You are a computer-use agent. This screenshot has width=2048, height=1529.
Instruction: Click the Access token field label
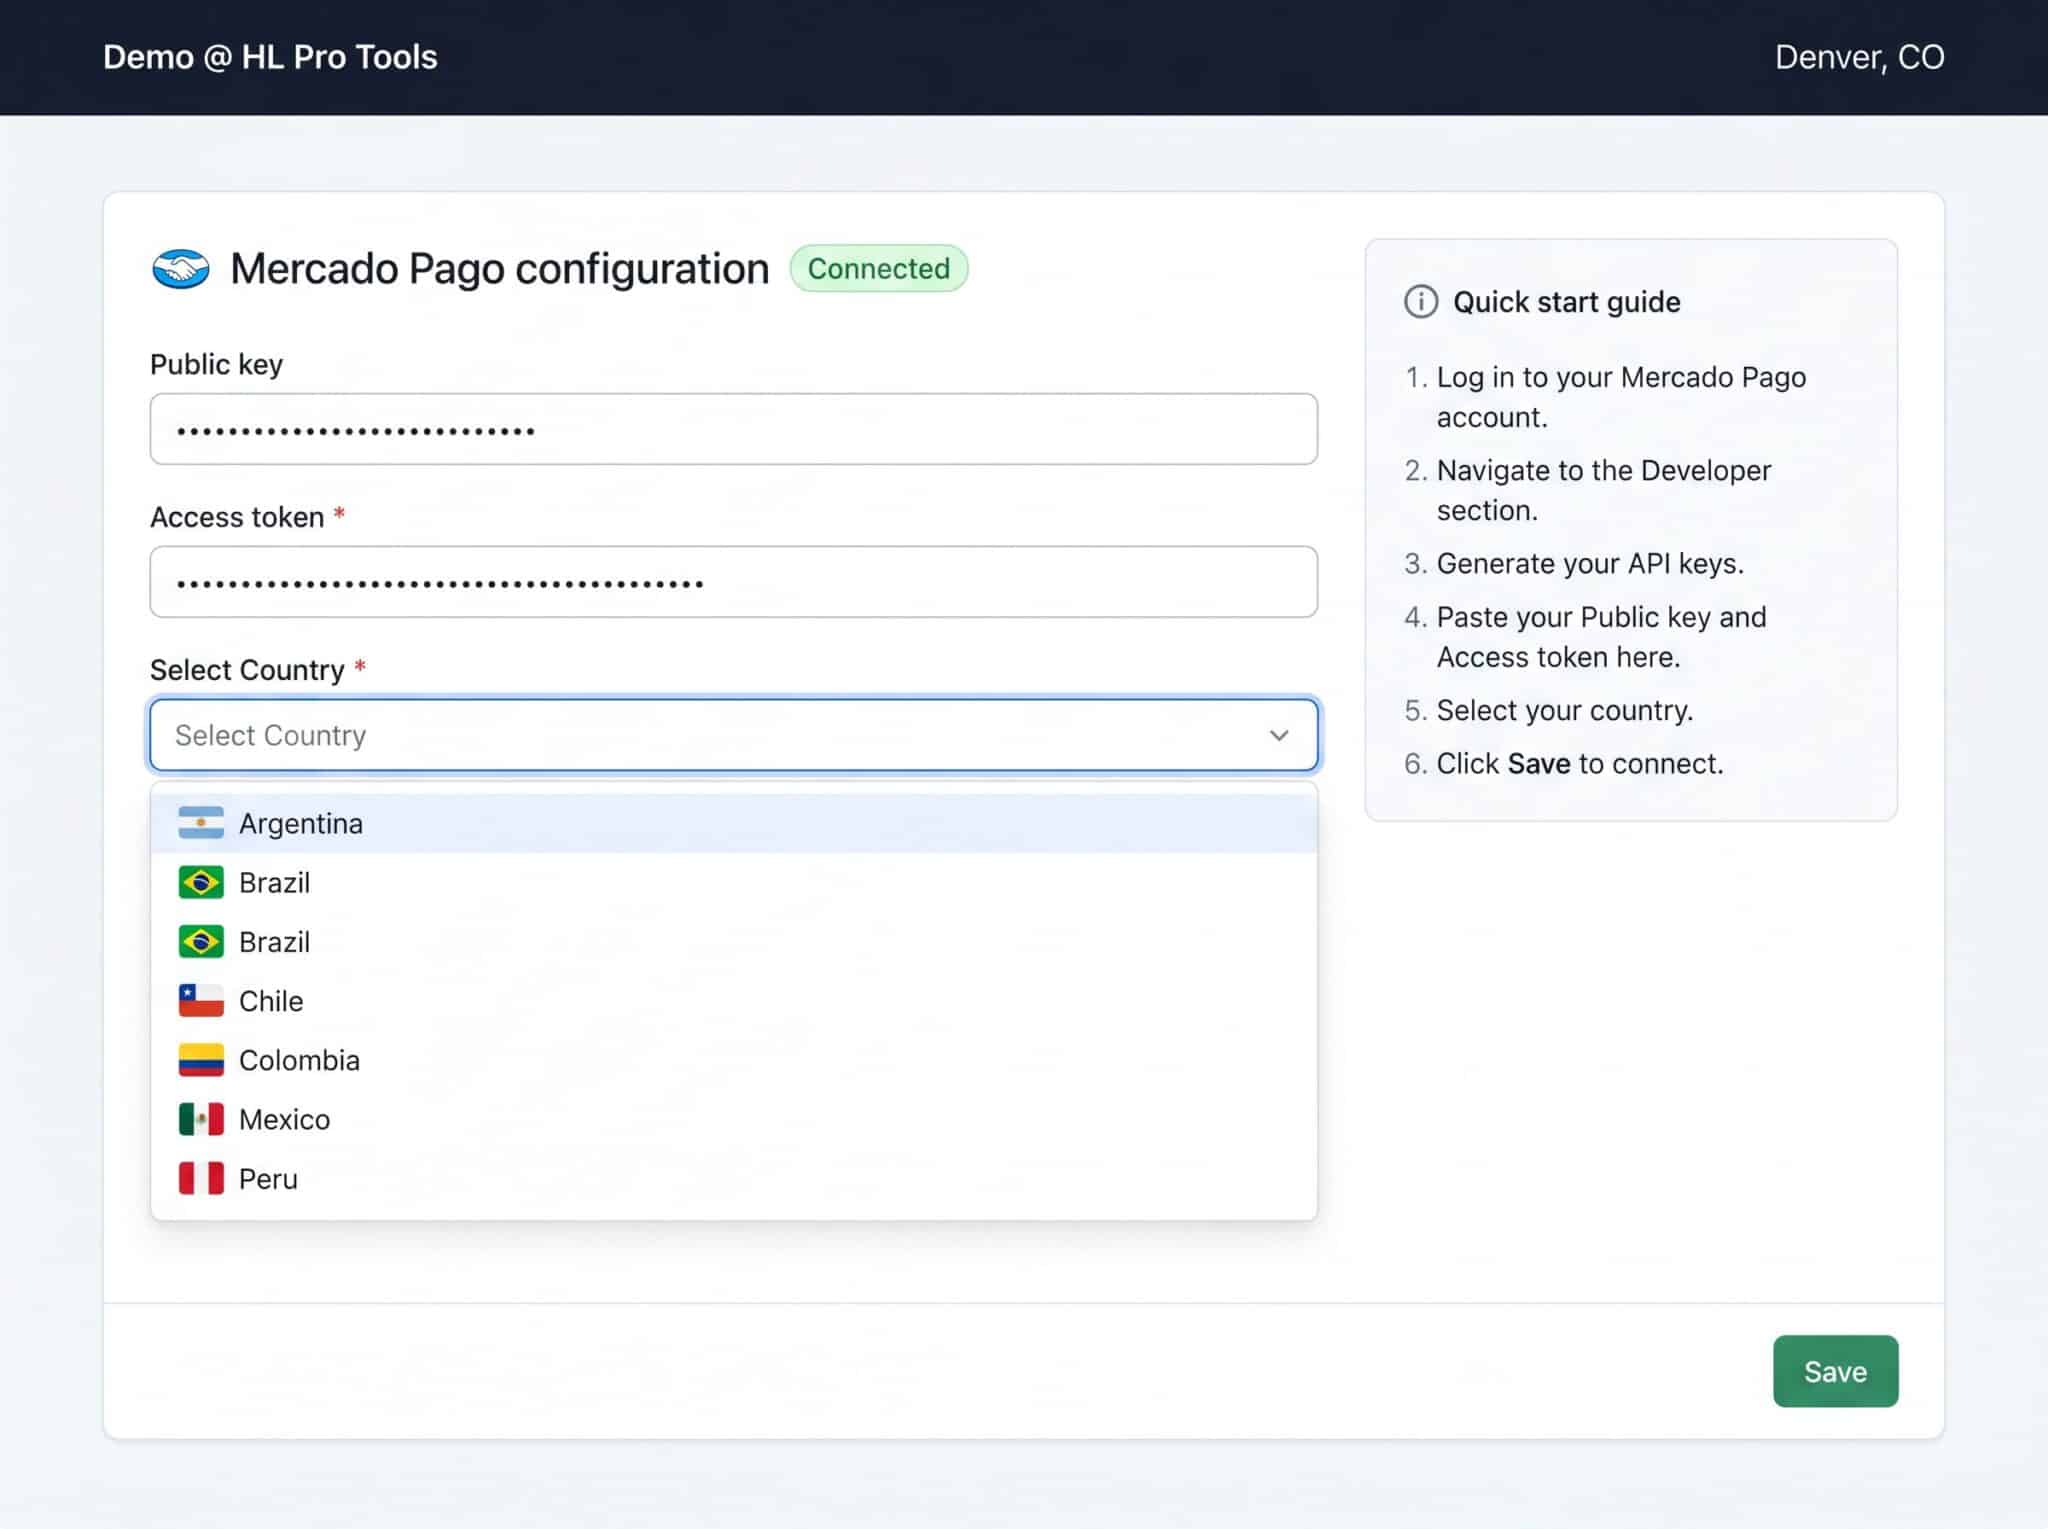(x=237, y=517)
